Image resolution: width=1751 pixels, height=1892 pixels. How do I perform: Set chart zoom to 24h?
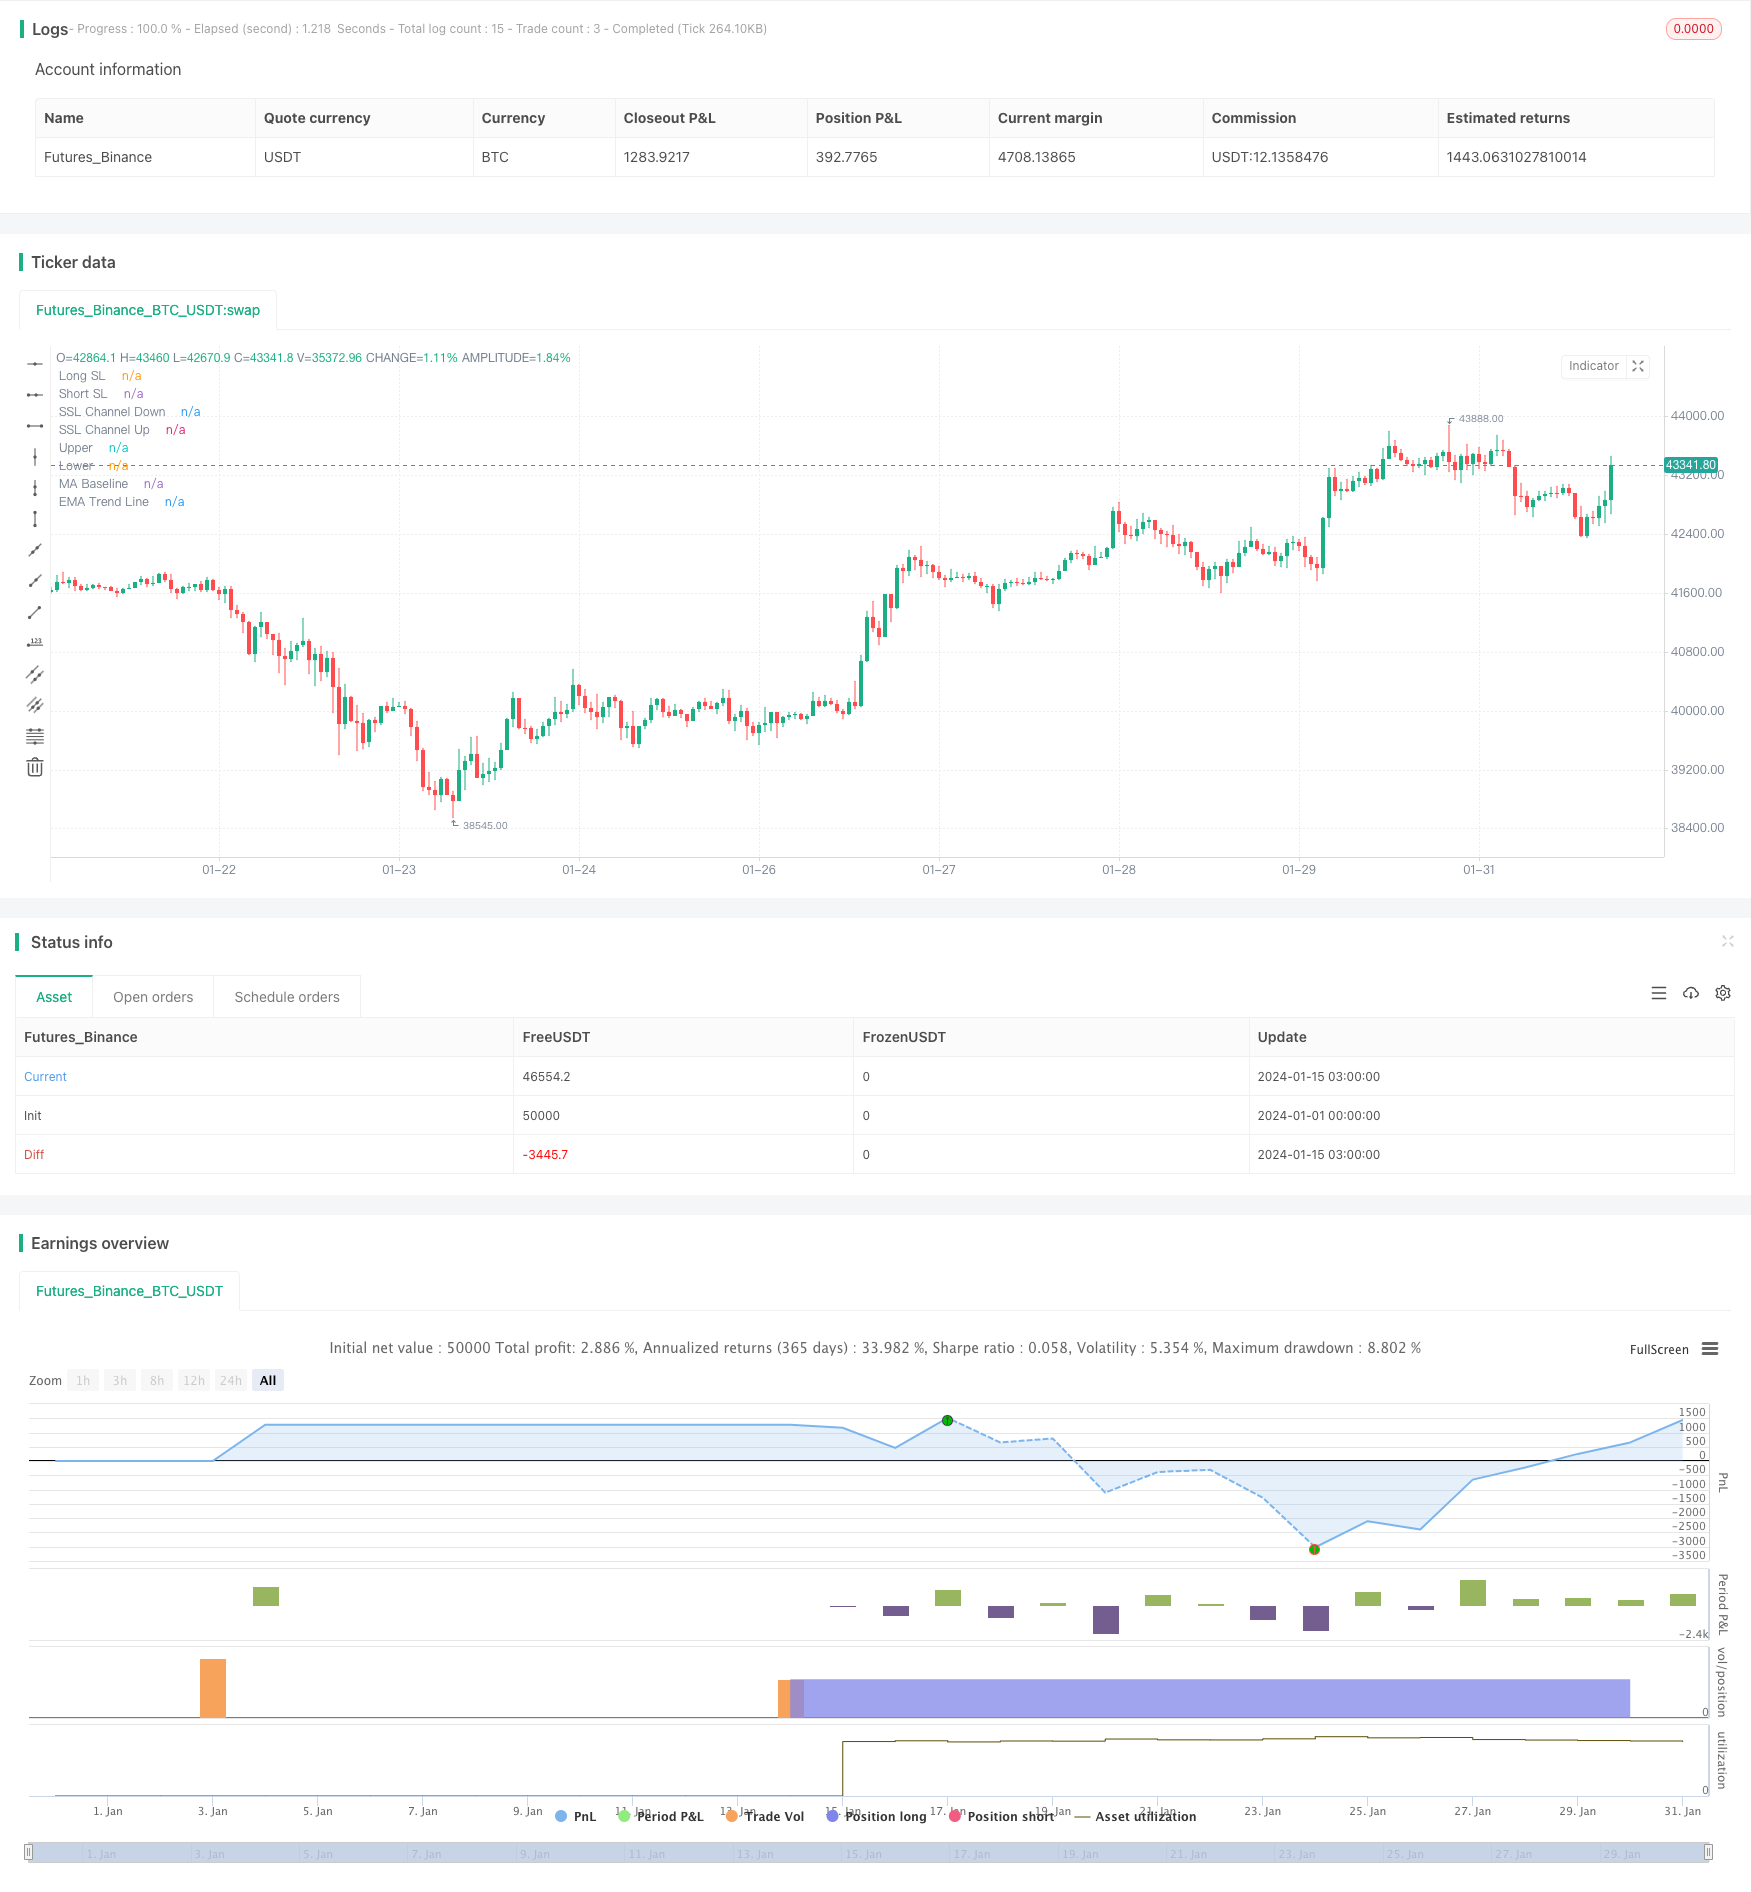(231, 1381)
